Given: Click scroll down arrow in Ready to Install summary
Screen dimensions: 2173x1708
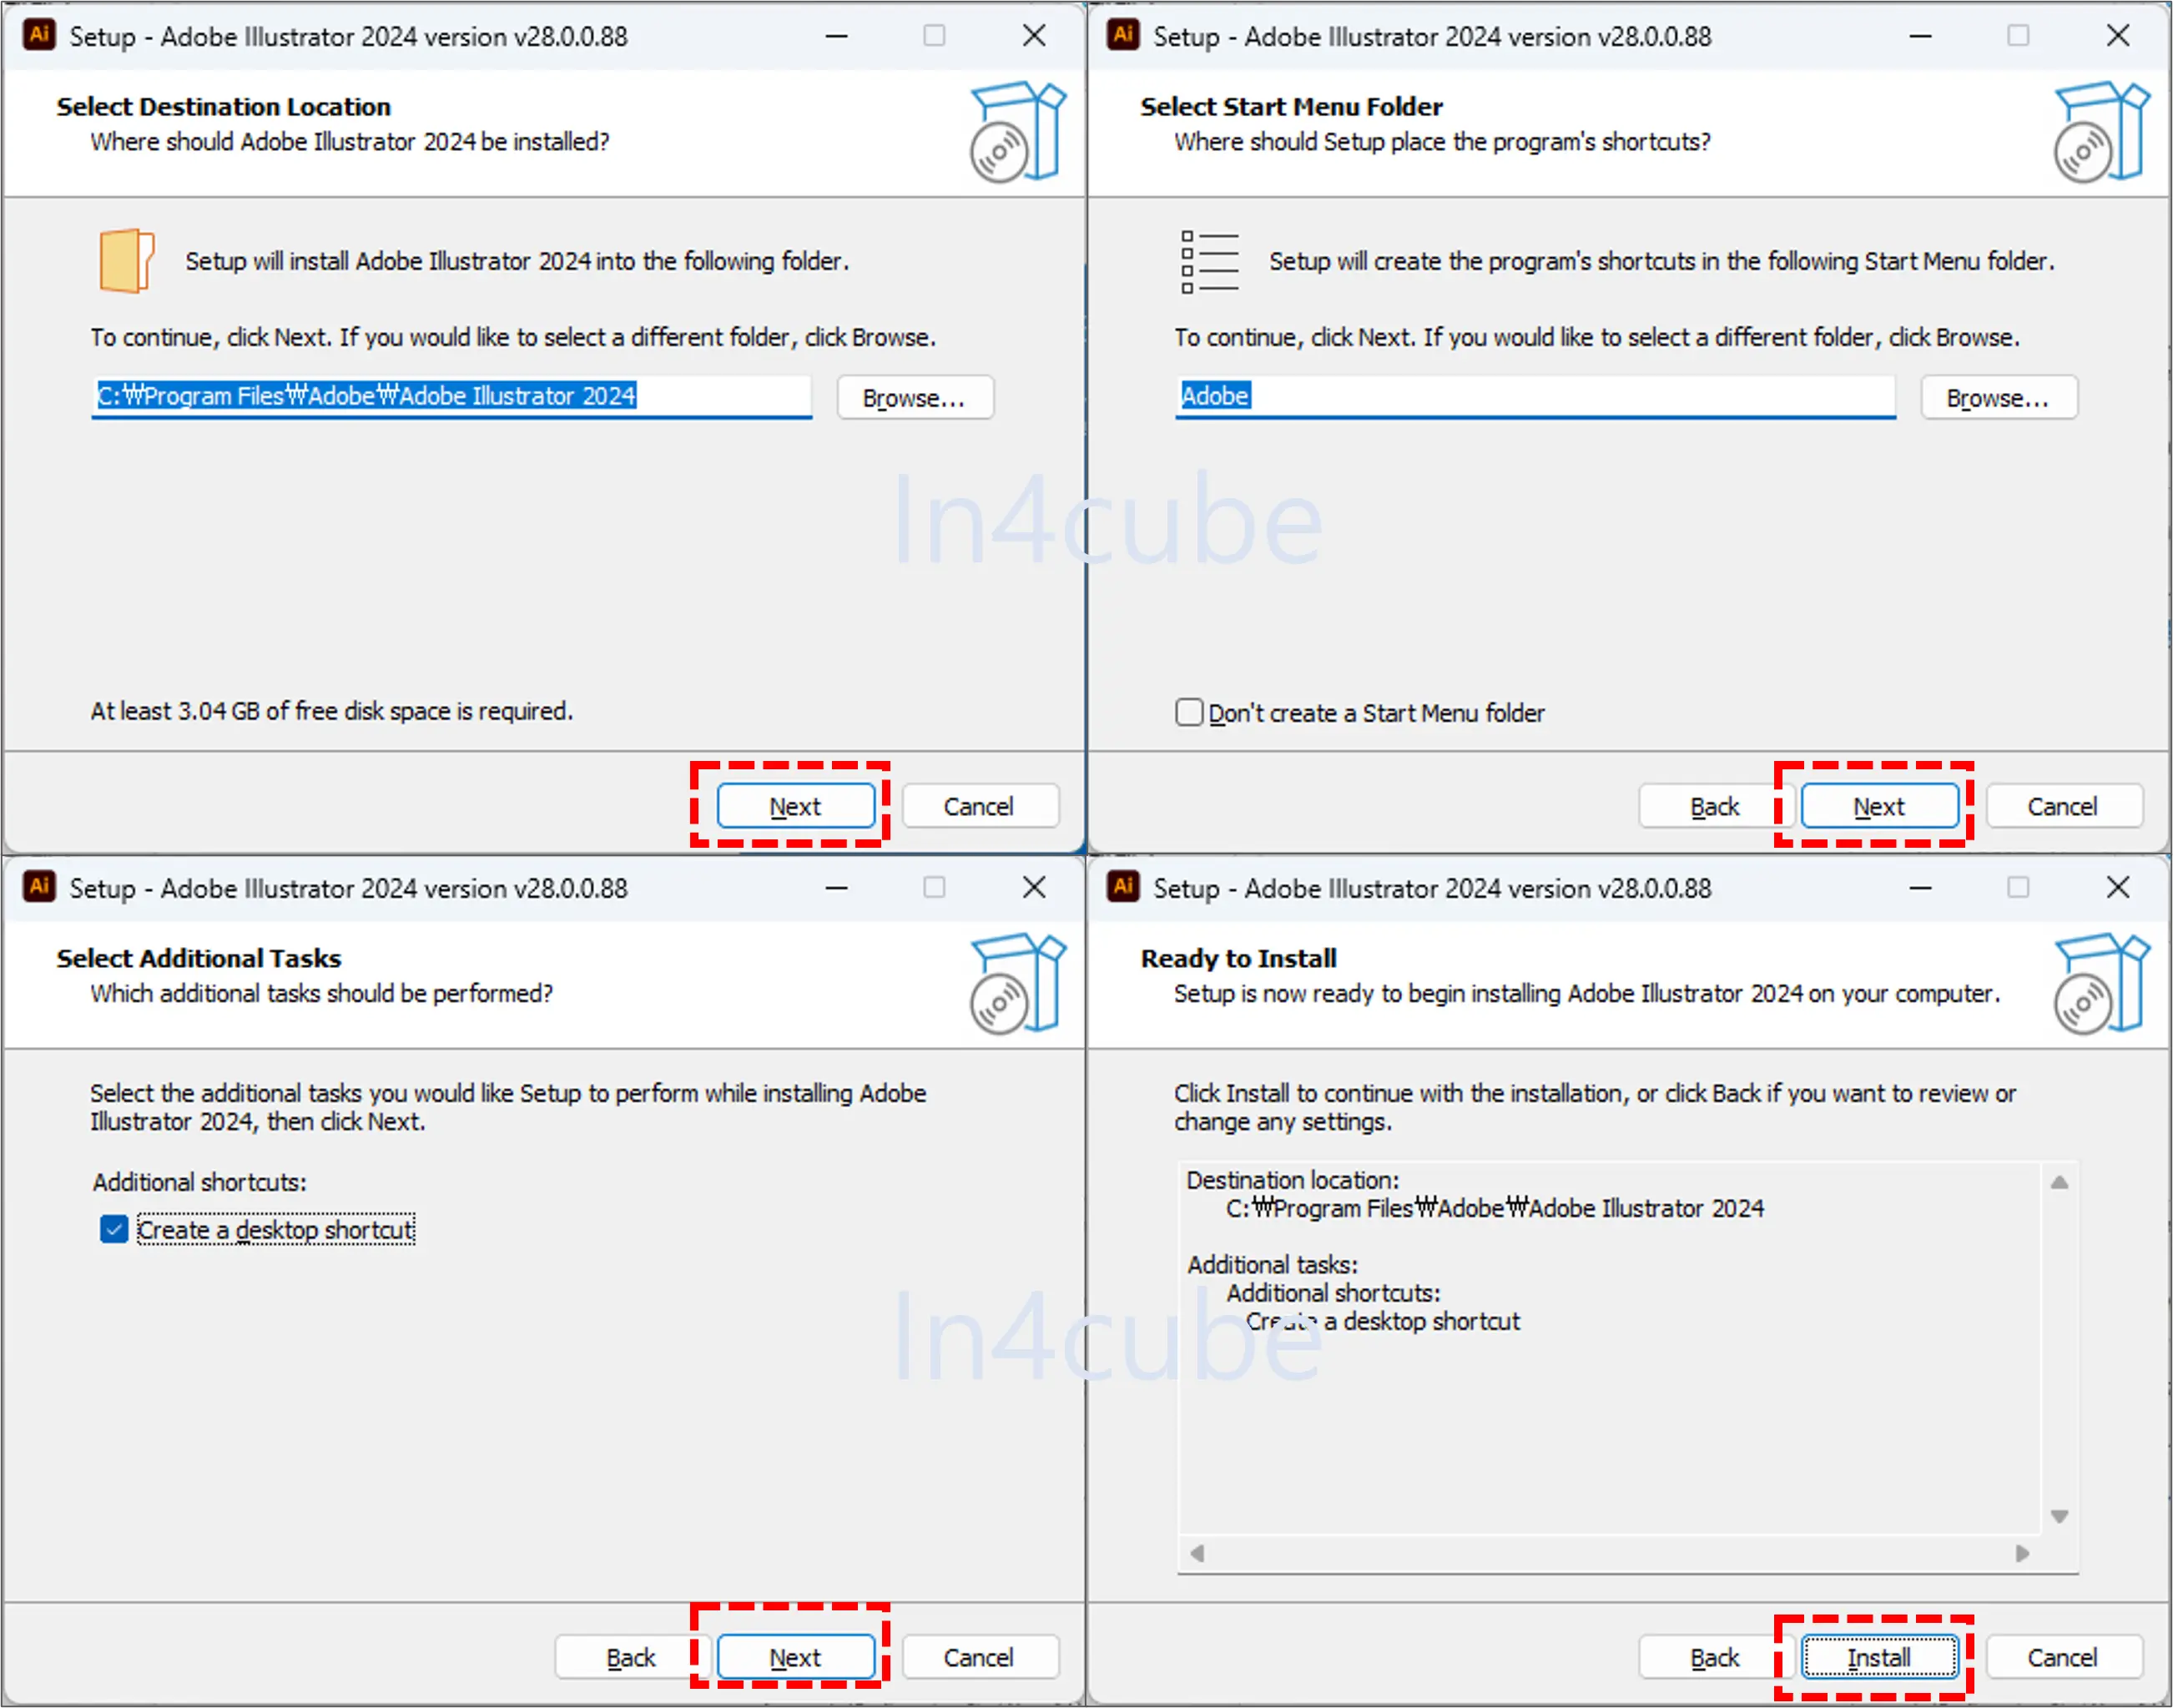Looking at the screenshot, I should [x=2059, y=1516].
